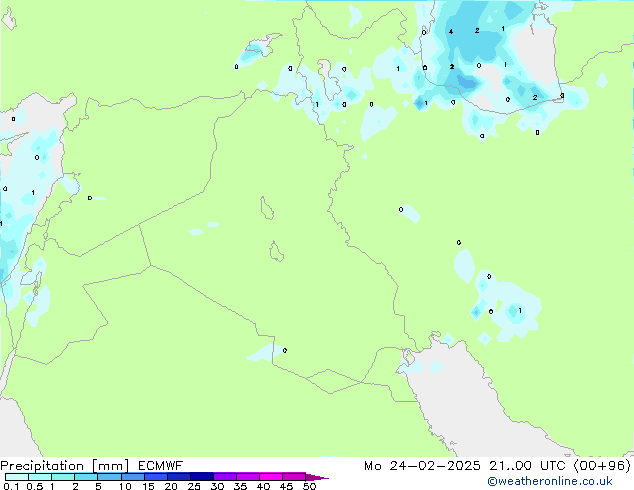Image resolution: width=634 pixels, height=490 pixels.
Task: Click the legend tick label '25'
Action: point(194,486)
